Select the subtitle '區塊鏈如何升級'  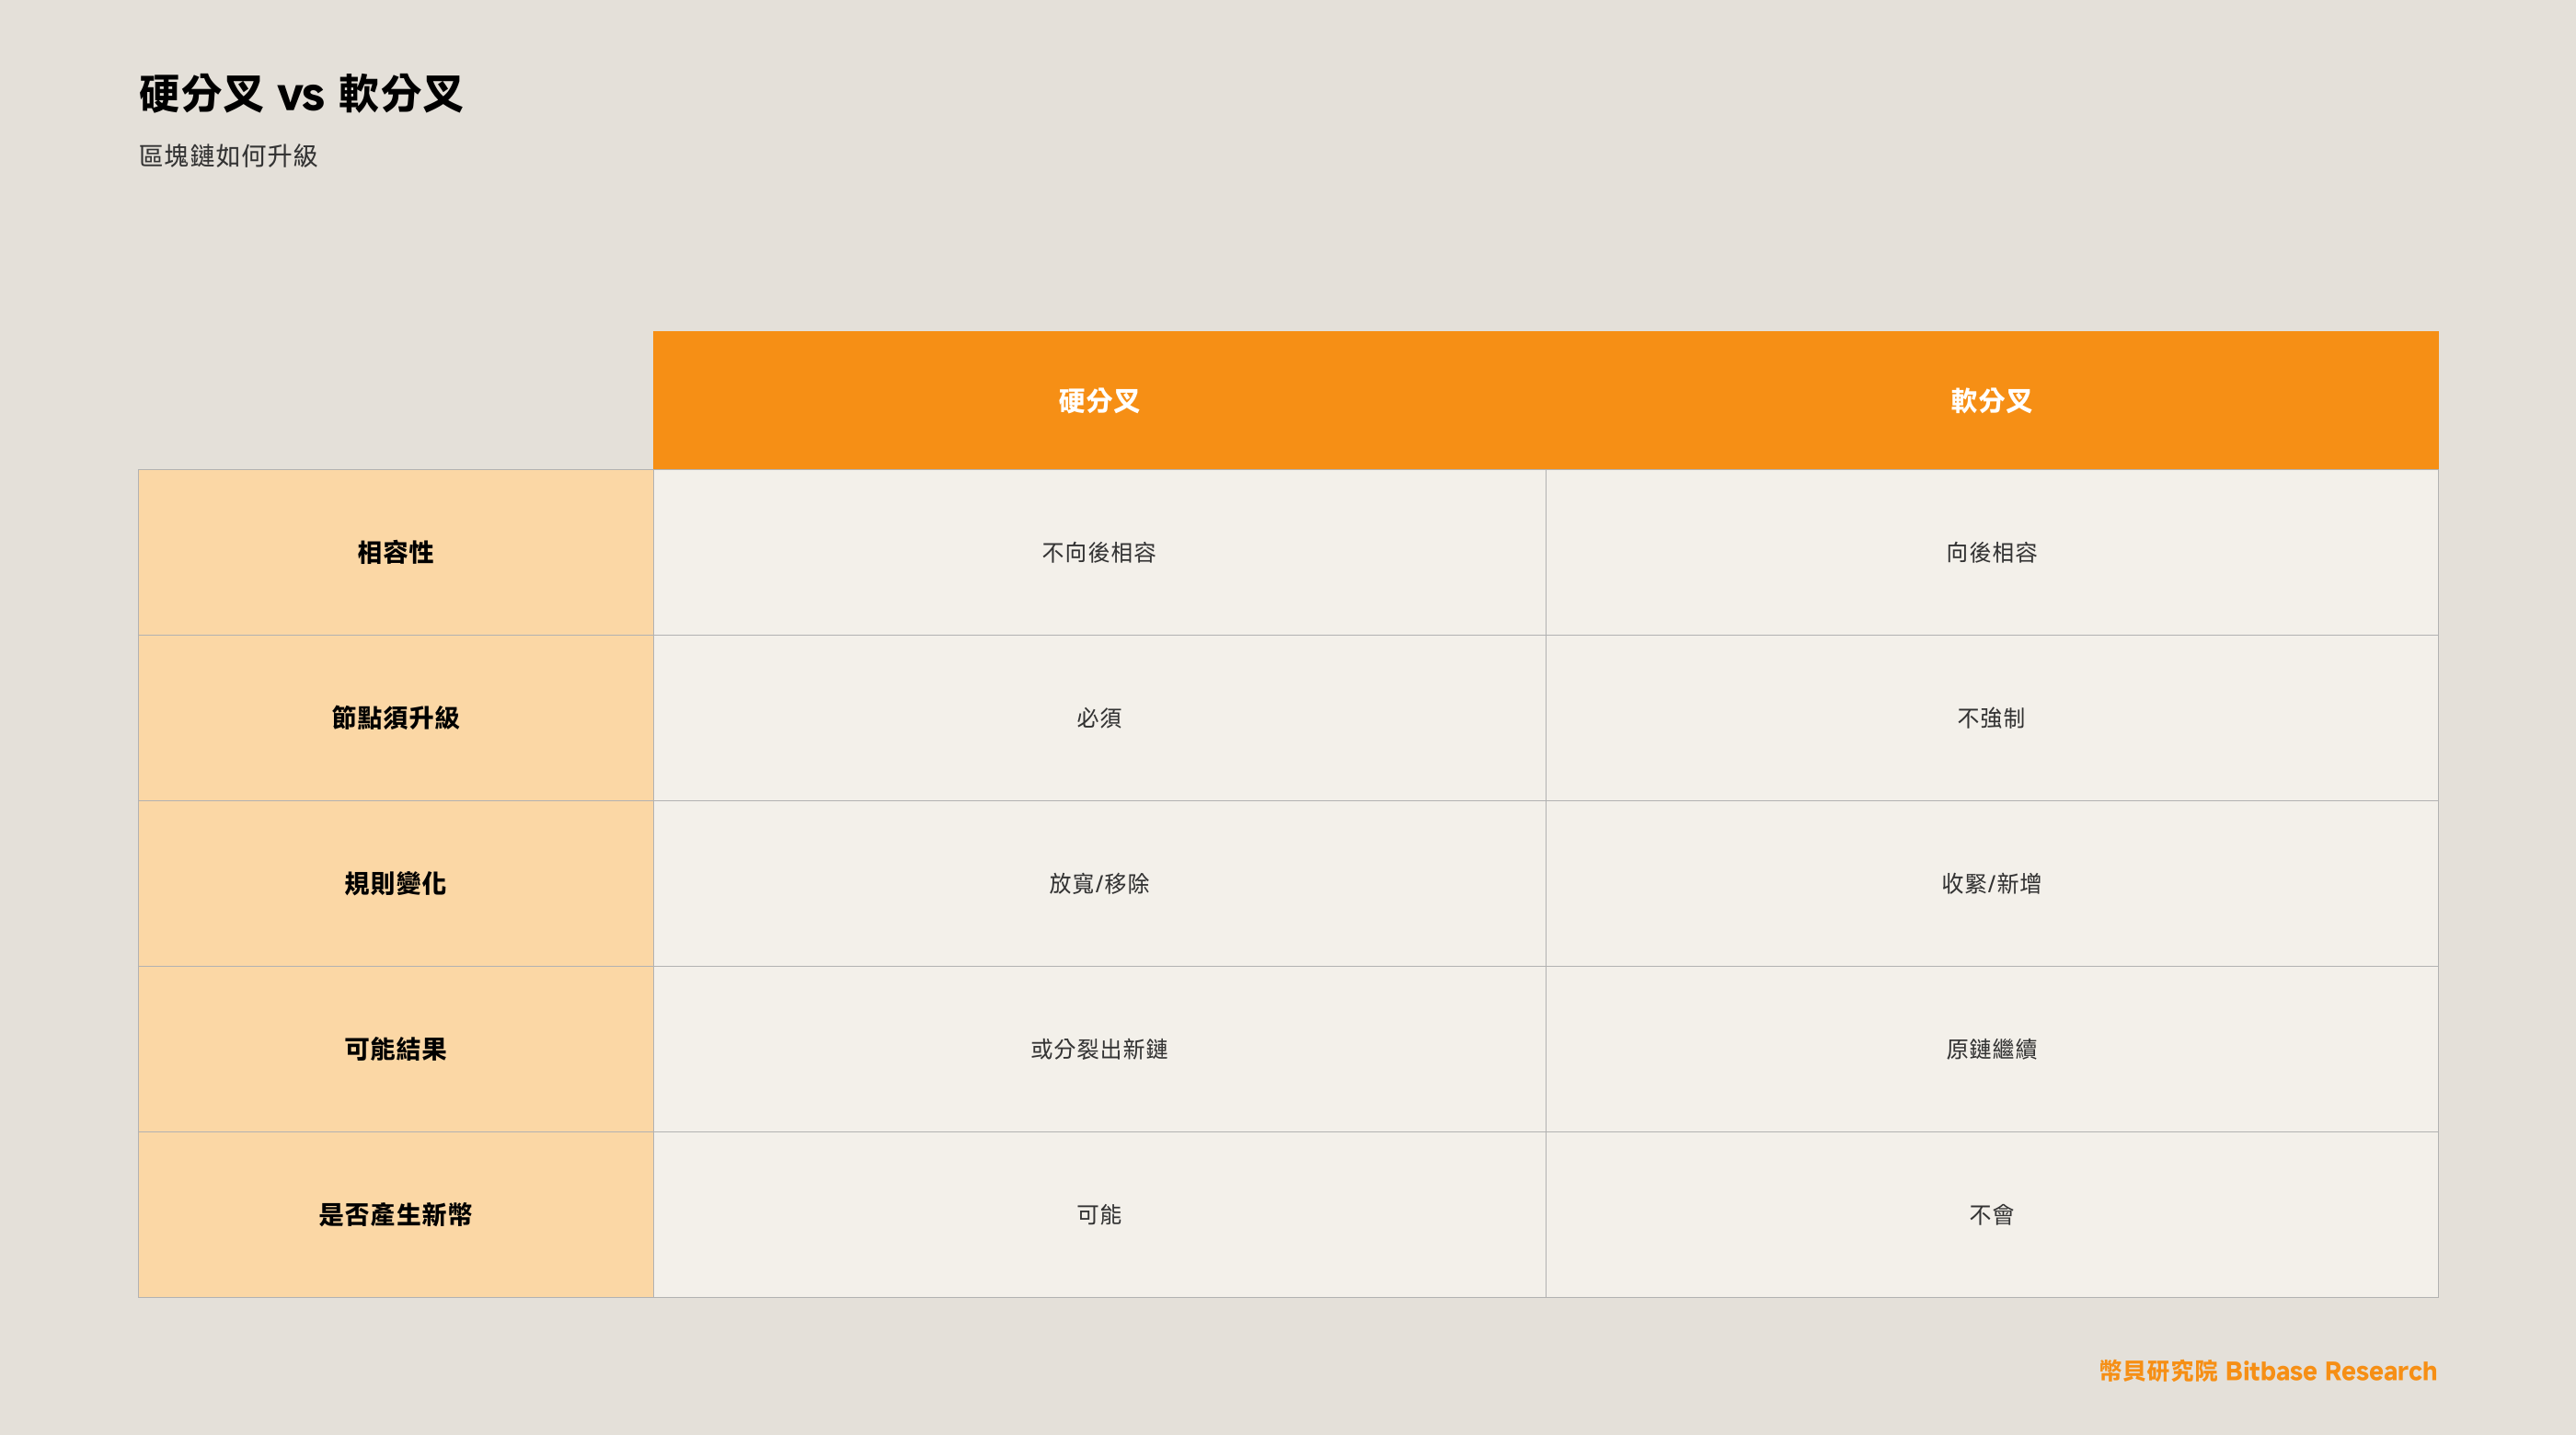coord(228,156)
